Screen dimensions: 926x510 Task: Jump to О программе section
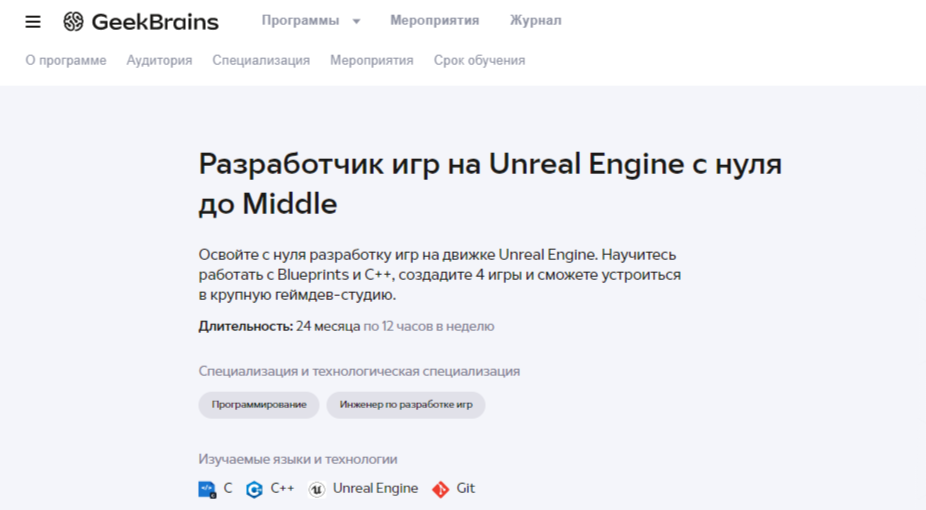(x=66, y=60)
